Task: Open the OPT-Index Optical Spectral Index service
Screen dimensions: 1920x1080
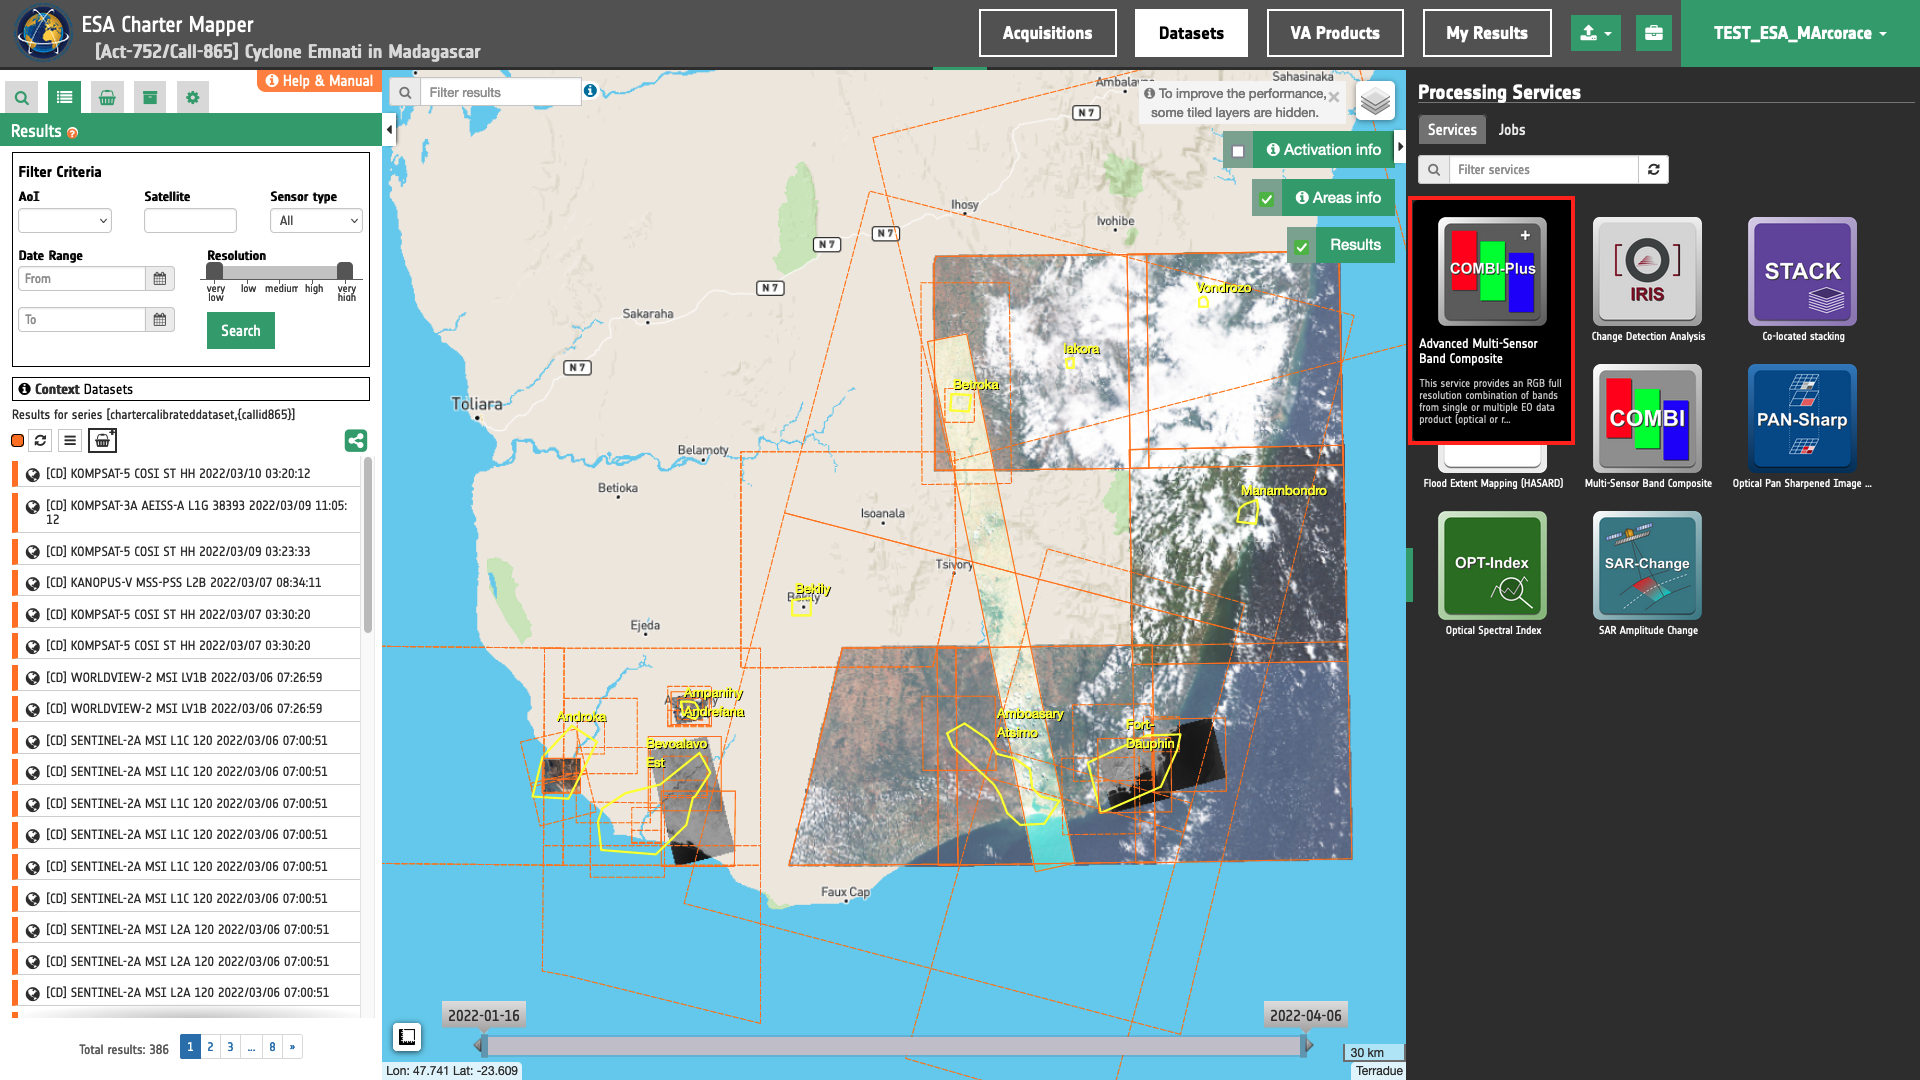Action: coord(1492,566)
